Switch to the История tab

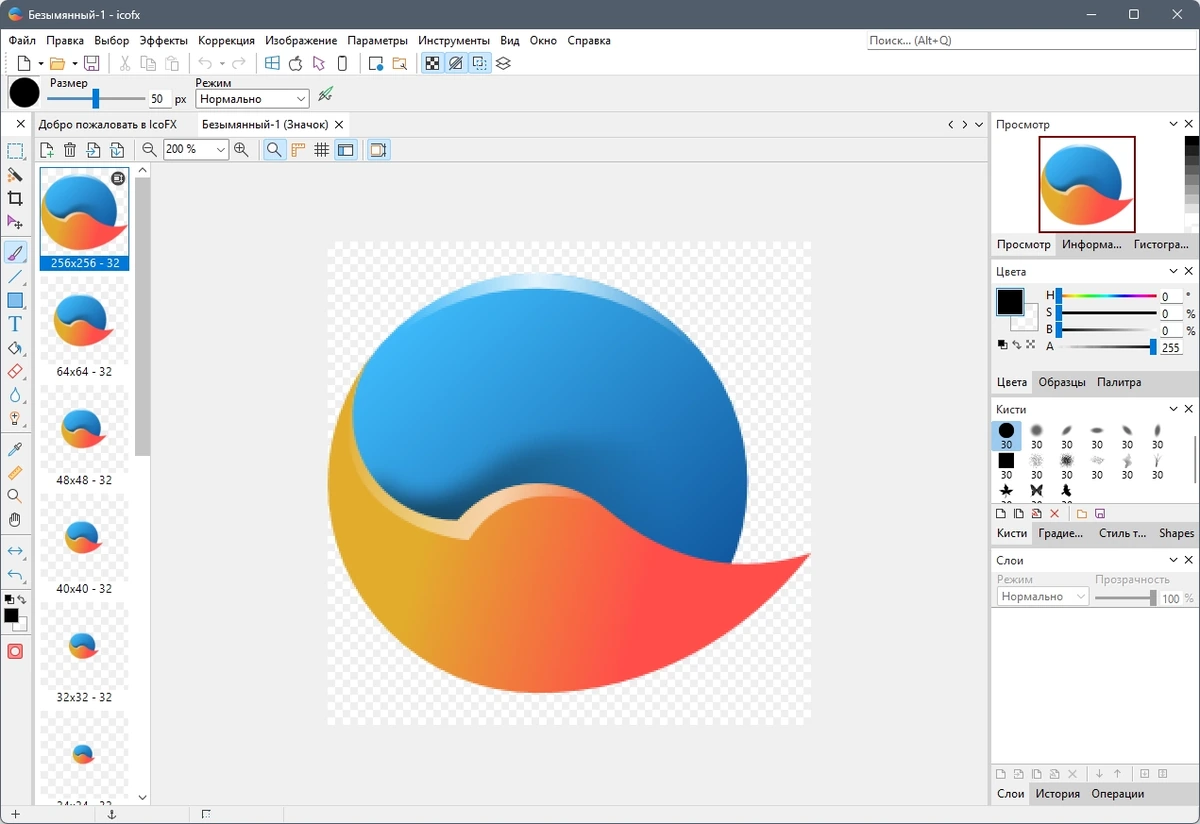[1057, 793]
